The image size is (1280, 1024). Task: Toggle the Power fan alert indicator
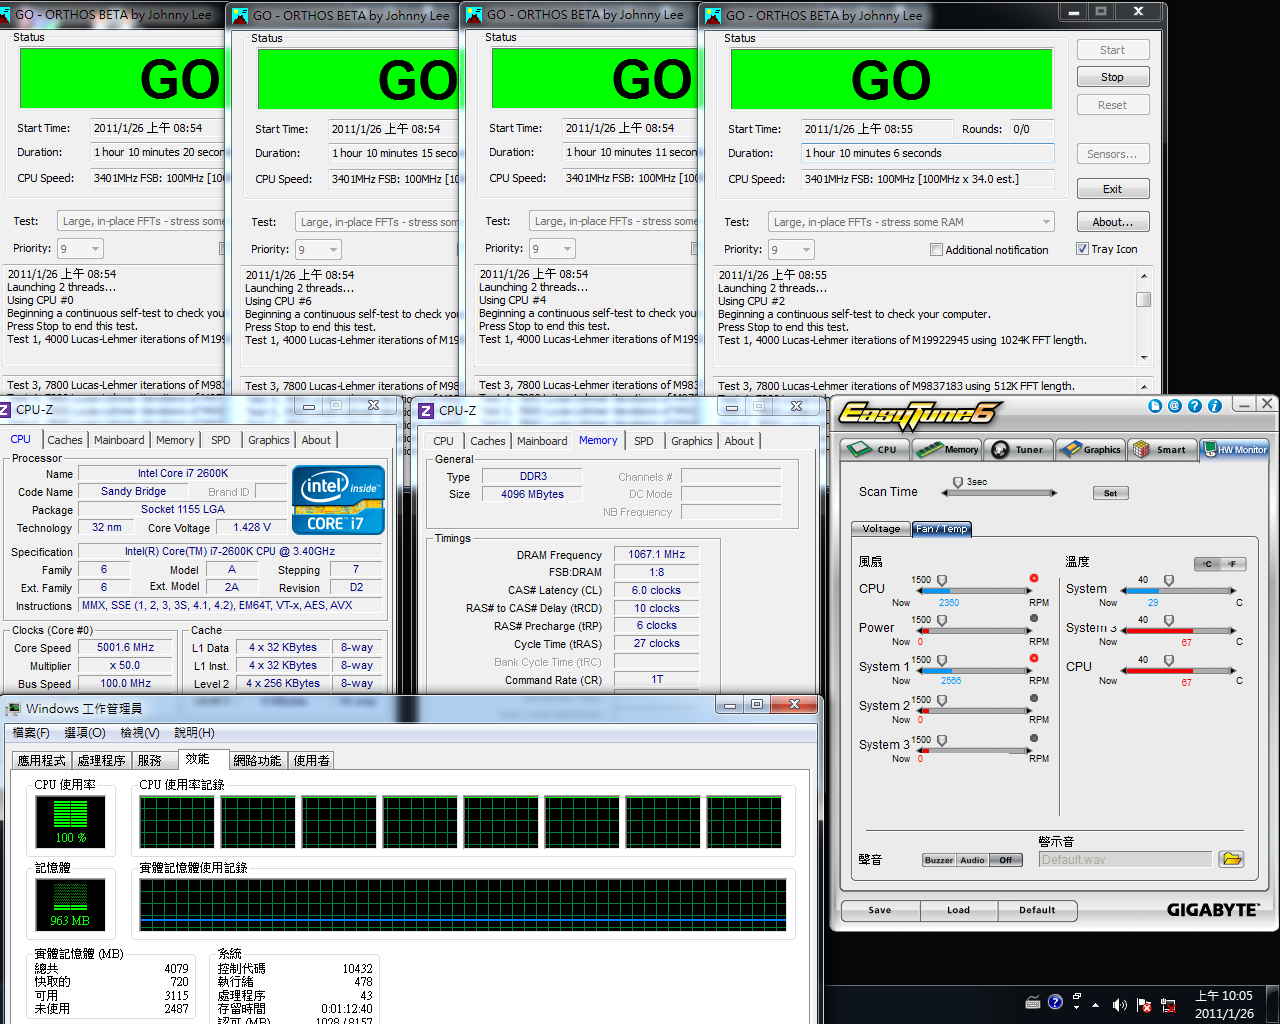[1034, 618]
